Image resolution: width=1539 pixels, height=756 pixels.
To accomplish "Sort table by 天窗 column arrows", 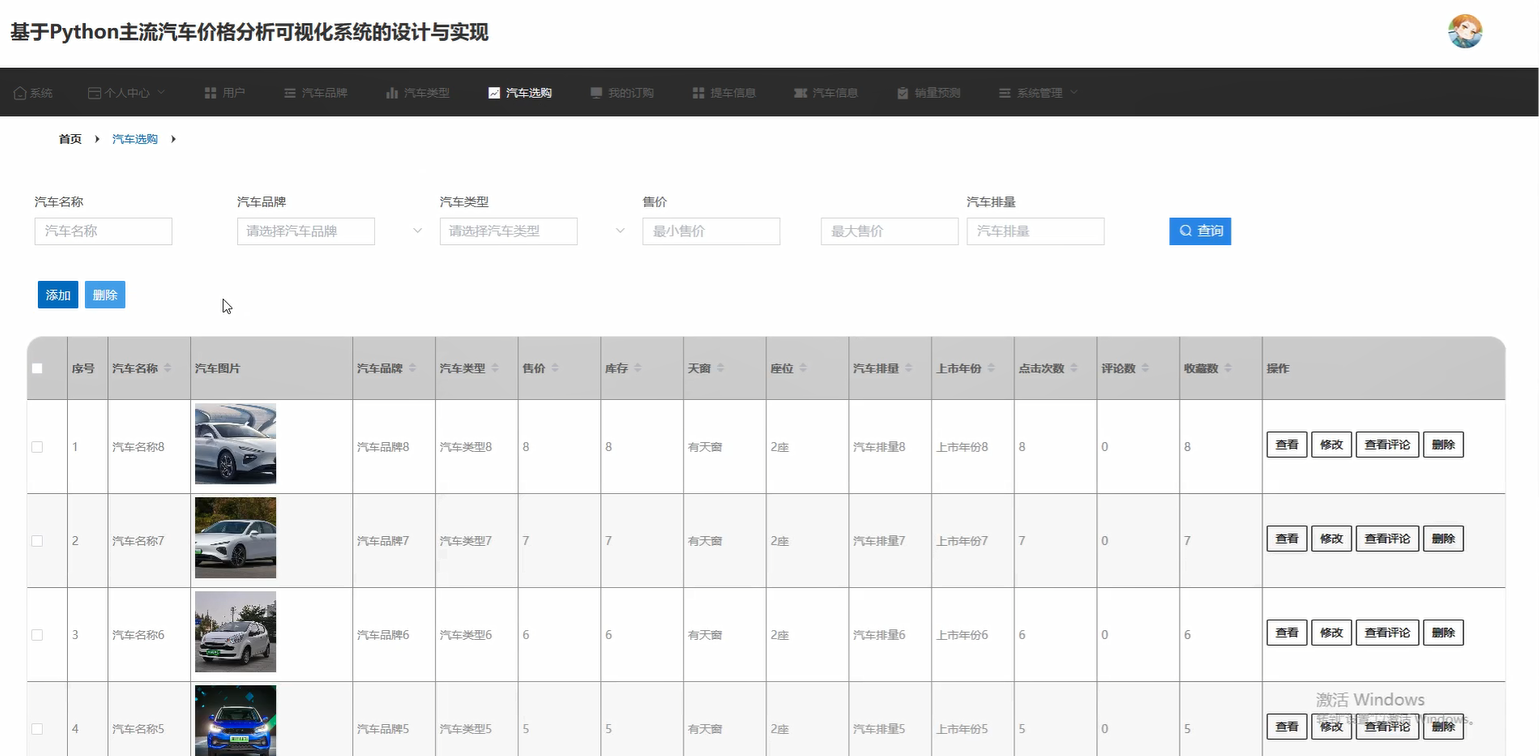I will [720, 368].
